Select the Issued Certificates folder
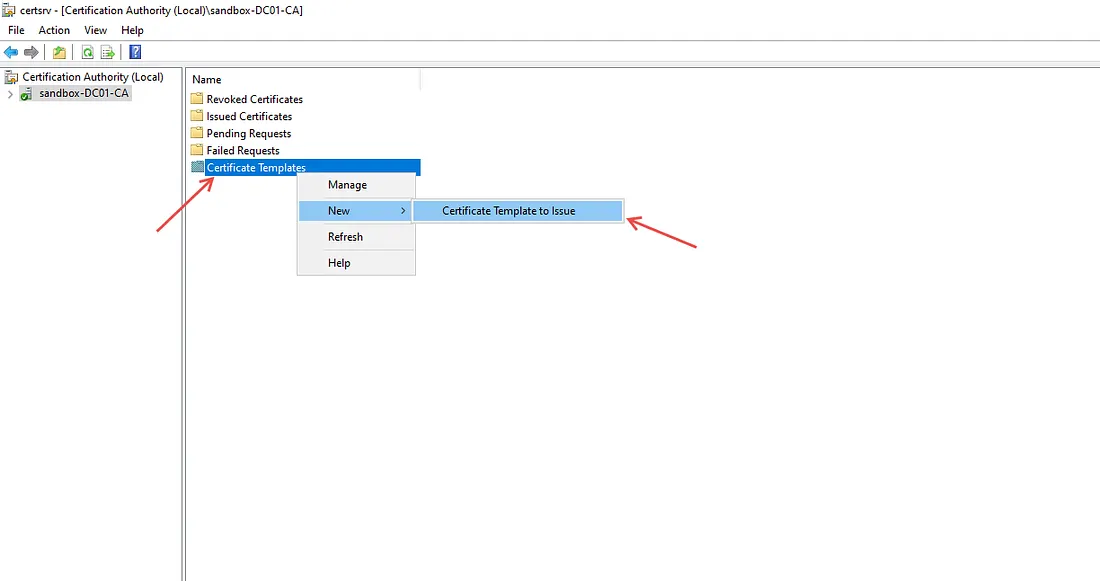The height and width of the screenshot is (581, 1100). [x=249, y=116]
